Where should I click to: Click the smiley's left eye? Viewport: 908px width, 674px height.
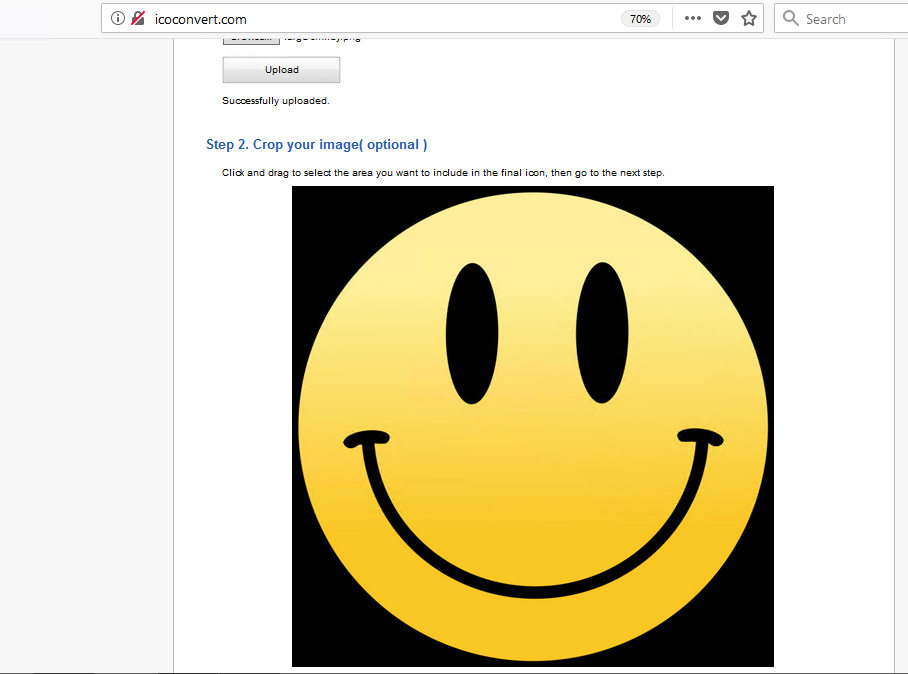tap(471, 333)
